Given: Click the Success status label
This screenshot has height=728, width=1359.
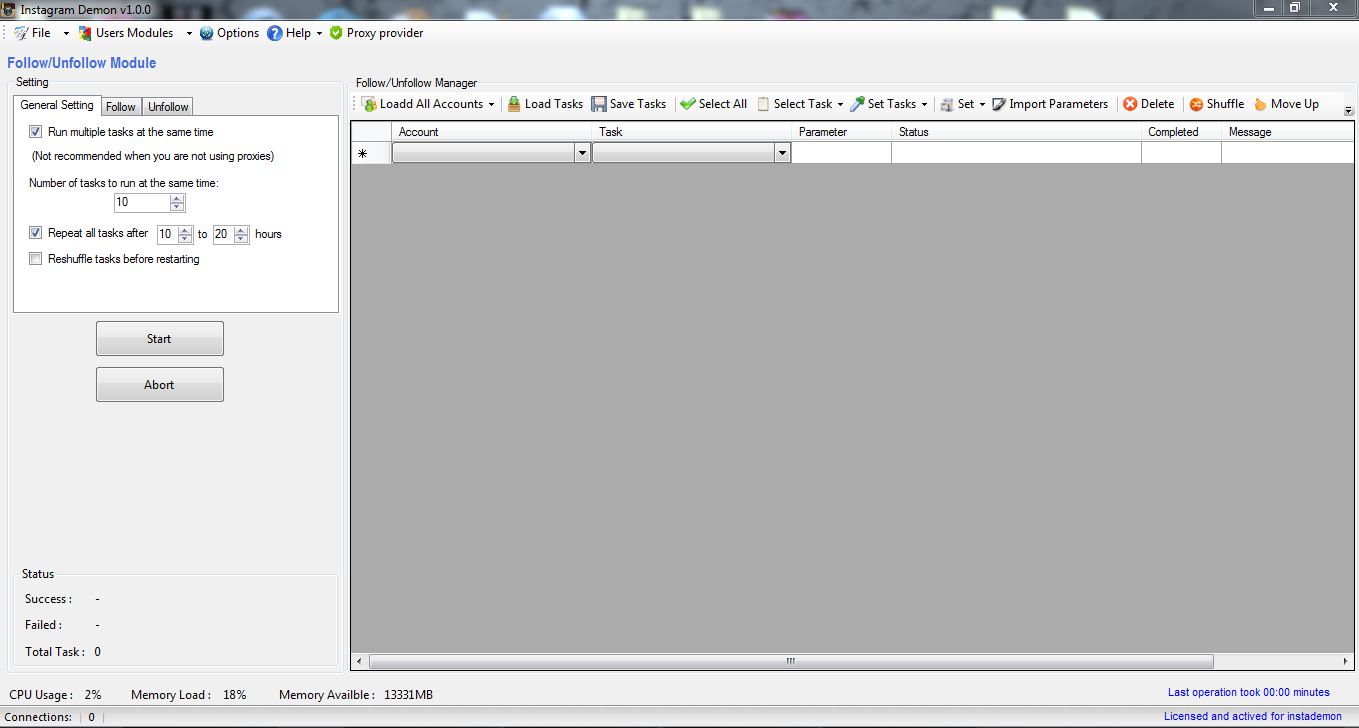Looking at the screenshot, I should tap(48, 599).
